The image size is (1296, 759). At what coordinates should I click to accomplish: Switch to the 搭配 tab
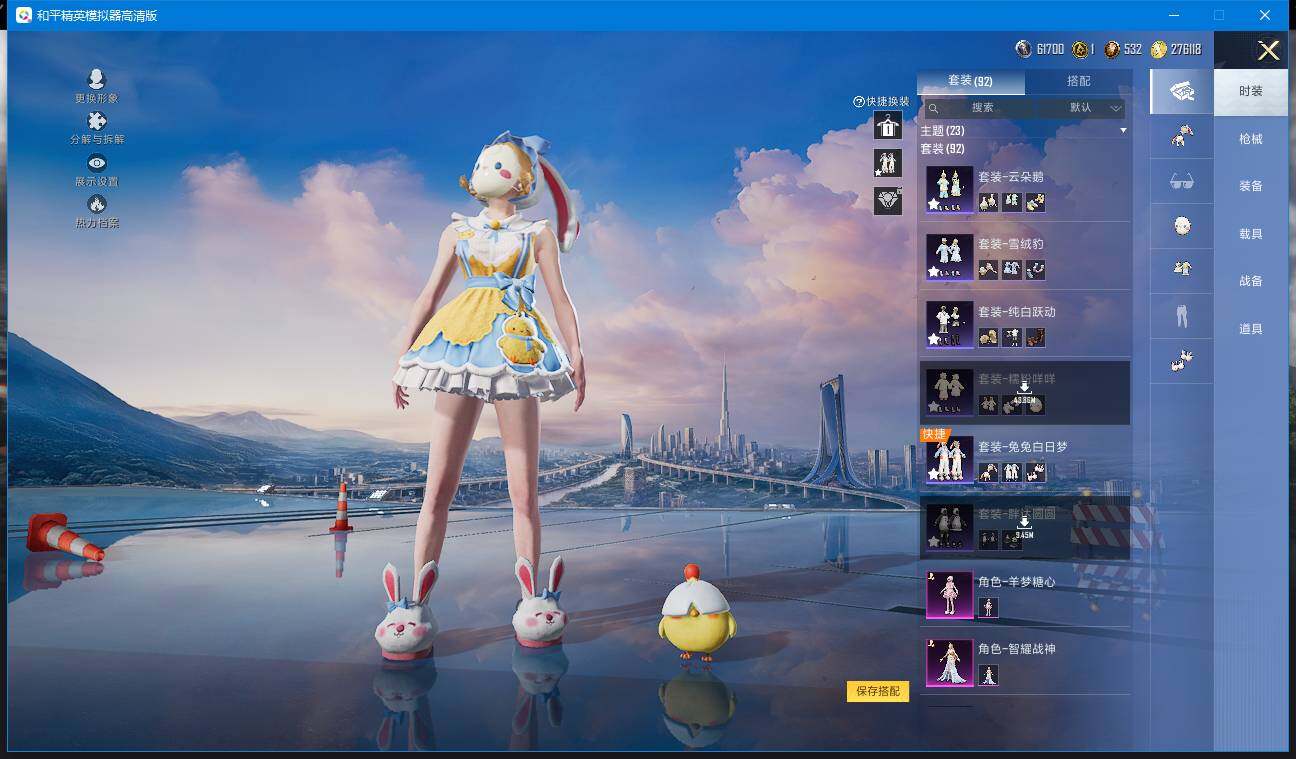1078,81
